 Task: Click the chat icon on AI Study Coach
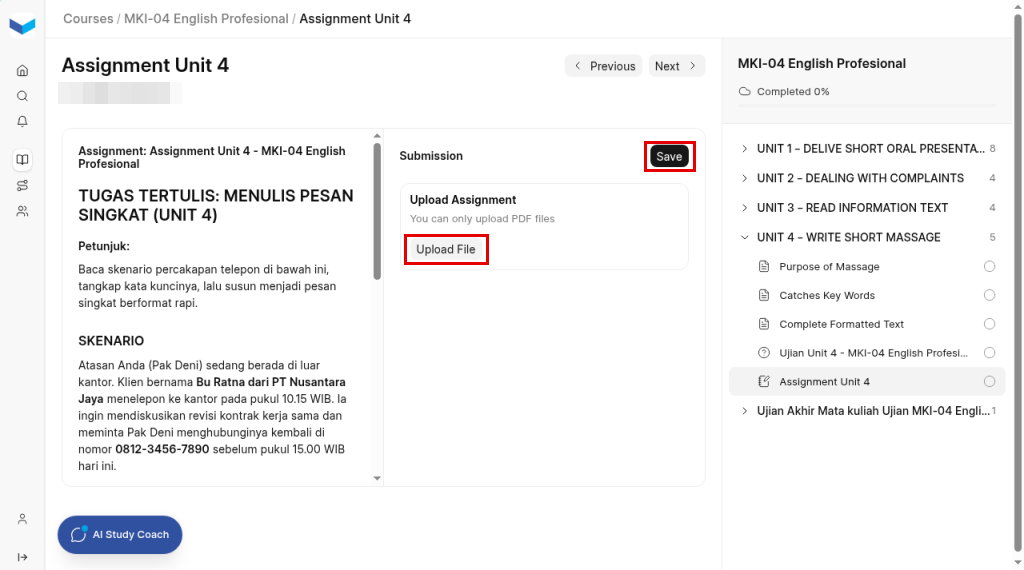(x=78, y=534)
